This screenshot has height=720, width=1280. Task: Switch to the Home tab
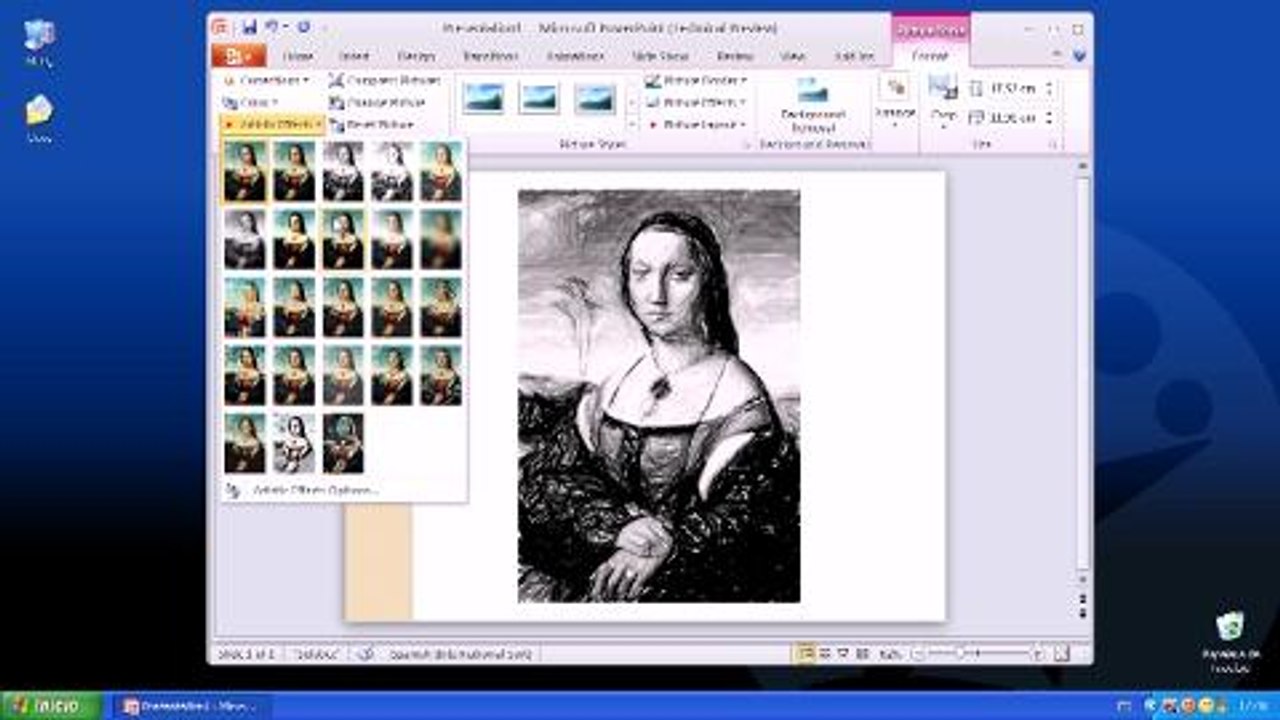(298, 57)
